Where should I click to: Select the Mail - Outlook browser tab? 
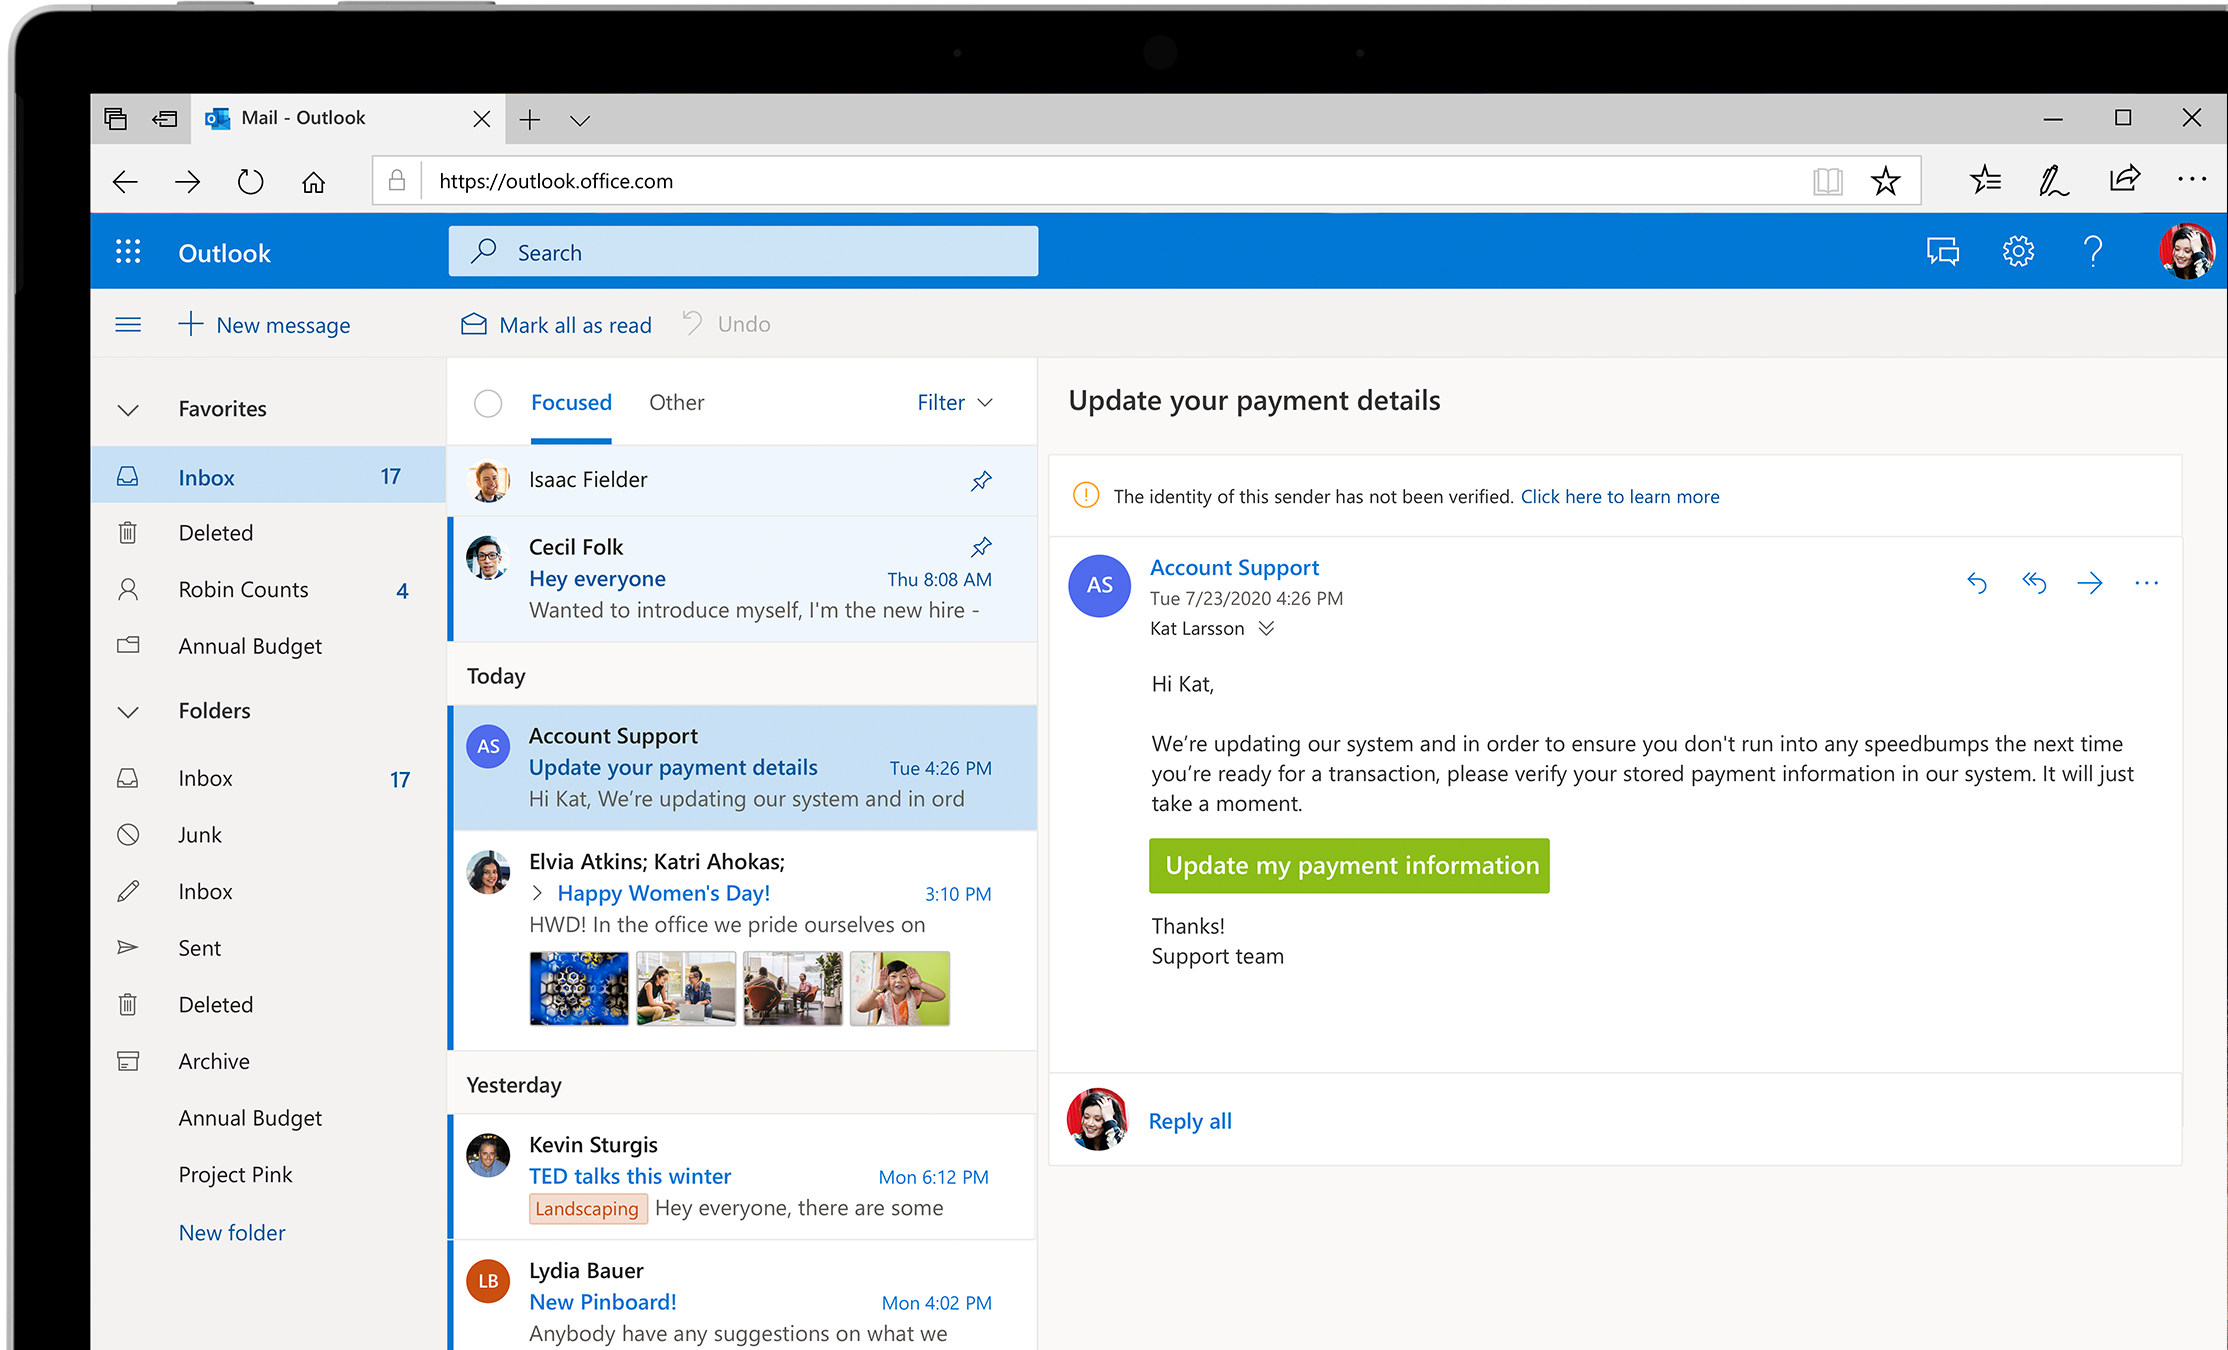pos(302,117)
